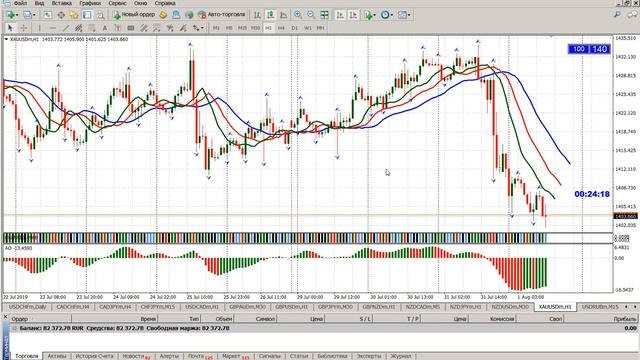Open the MetaEditor yellow book icon
The image size is (640, 360).
tap(163, 15)
